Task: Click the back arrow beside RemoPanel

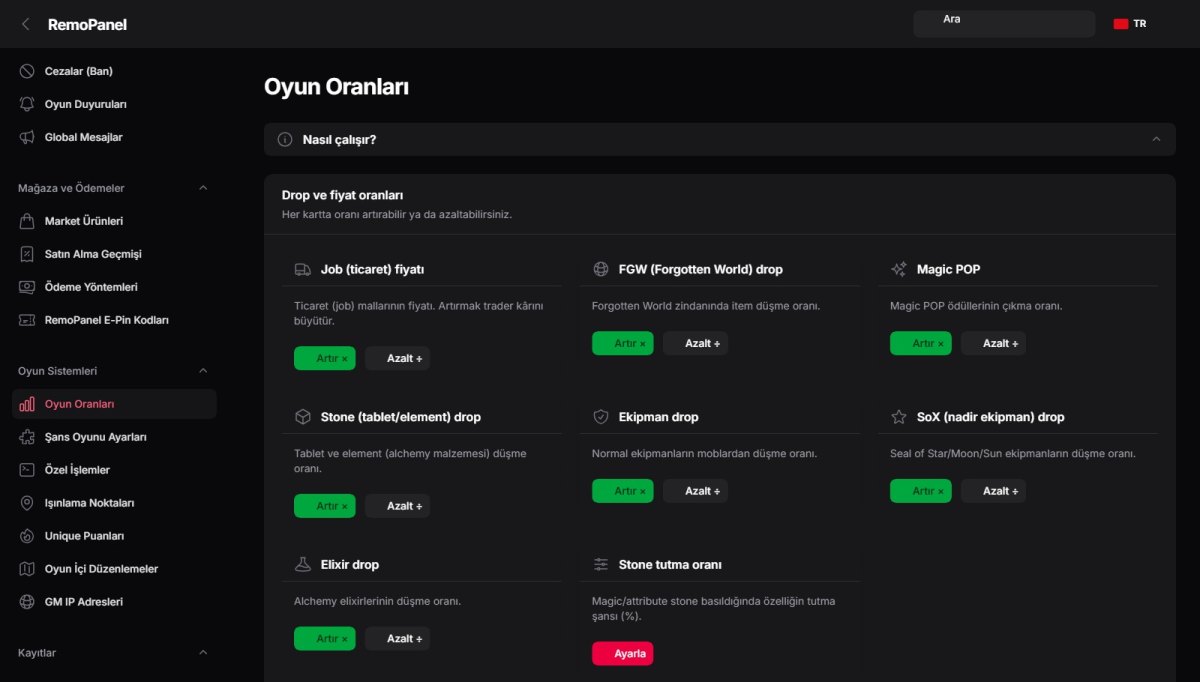Action: (26, 24)
